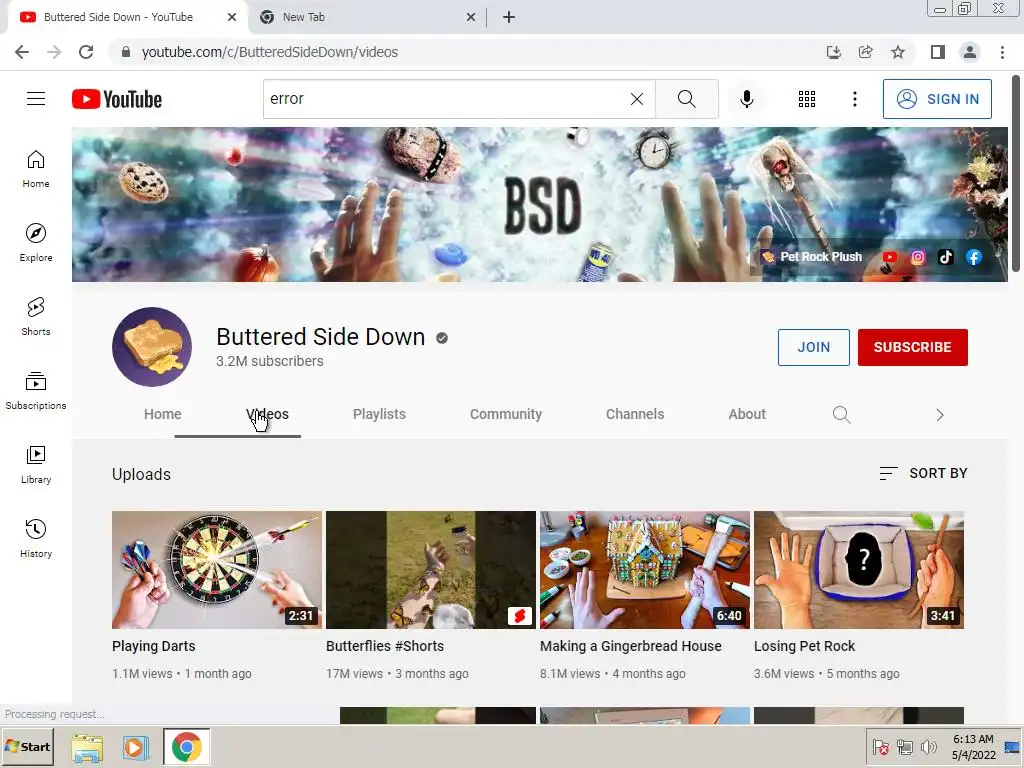Viewport: 1024px width, 768px height.
Task: Open Library in the sidebar
Action: click(36, 464)
